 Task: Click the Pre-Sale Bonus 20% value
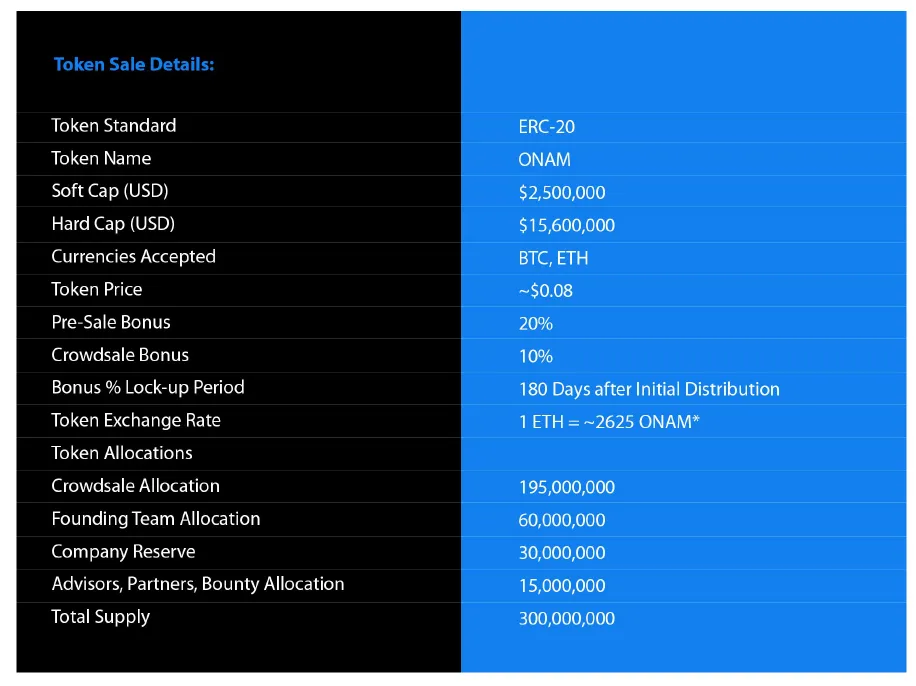coord(536,324)
